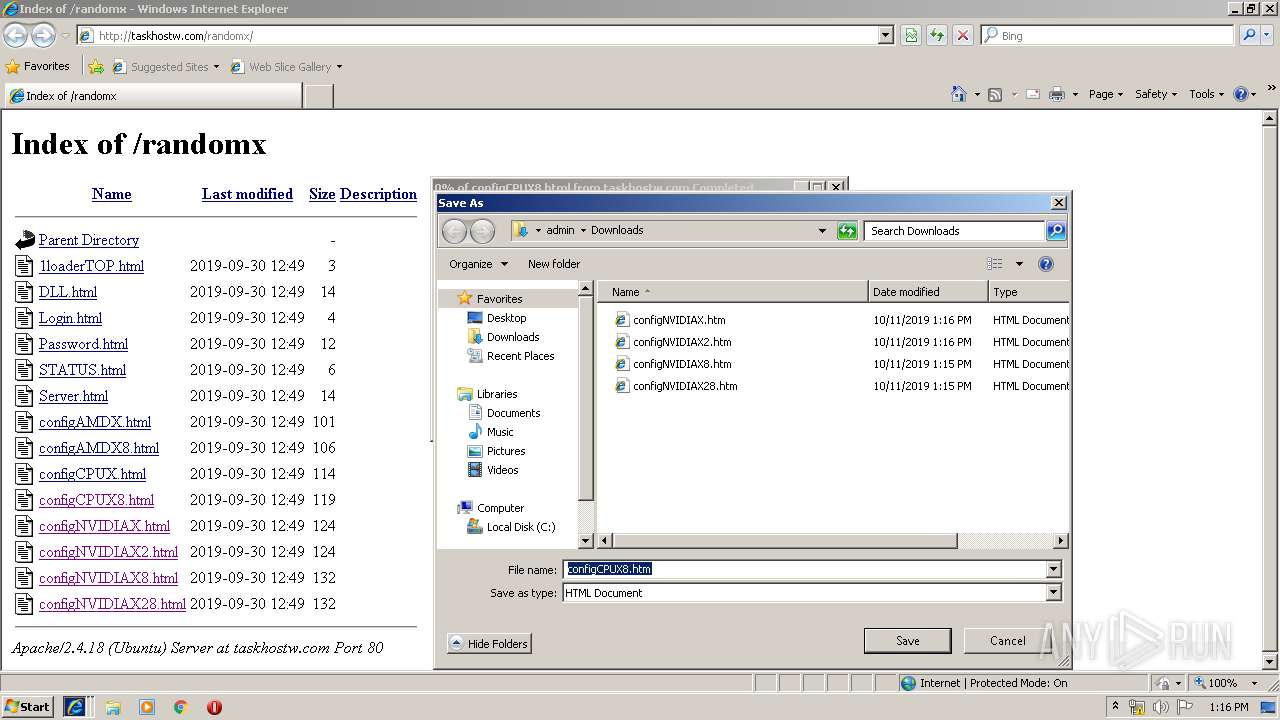The width and height of the screenshot is (1280, 720).
Task: Click the Help question mark icon in IE
Action: point(1241,94)
